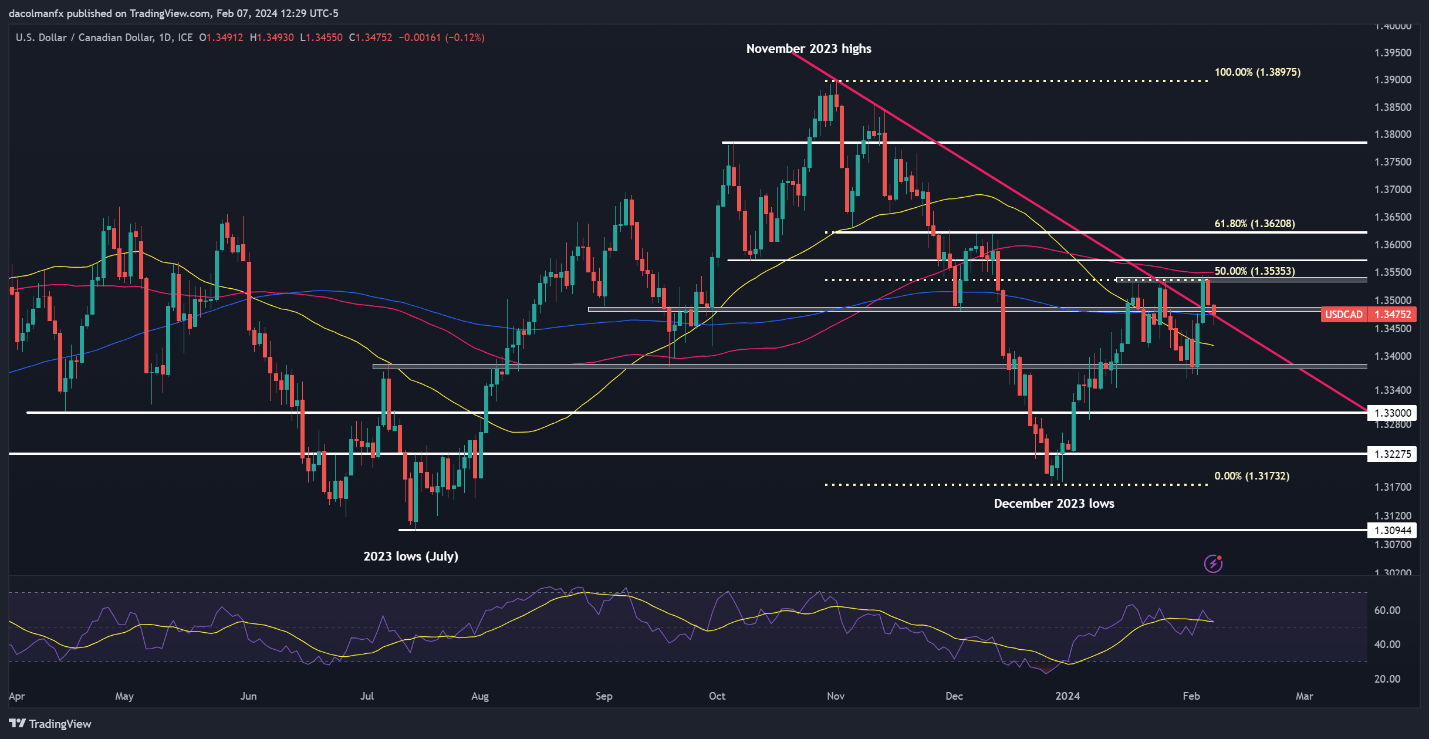Click the 50.00% (1.35353) Fibonacci label
This screenshot has width=1429, height=739.
(x=1254, y=272)
